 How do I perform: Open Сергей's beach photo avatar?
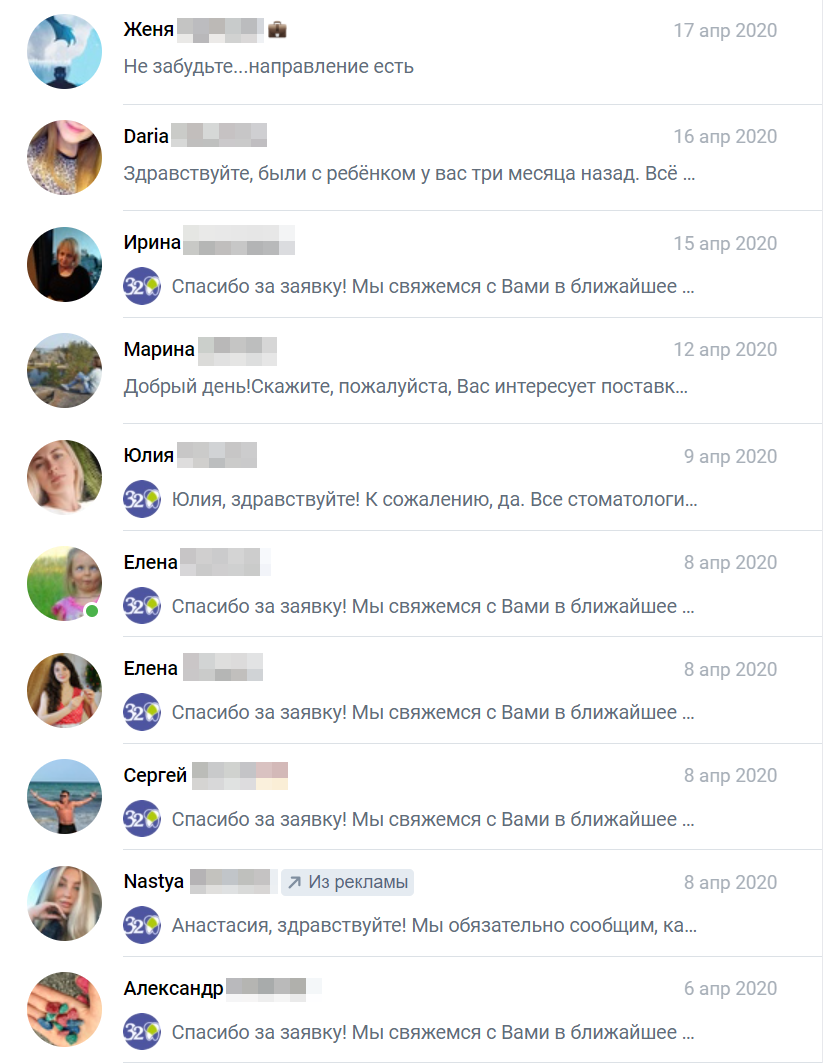tap(64, 797)
